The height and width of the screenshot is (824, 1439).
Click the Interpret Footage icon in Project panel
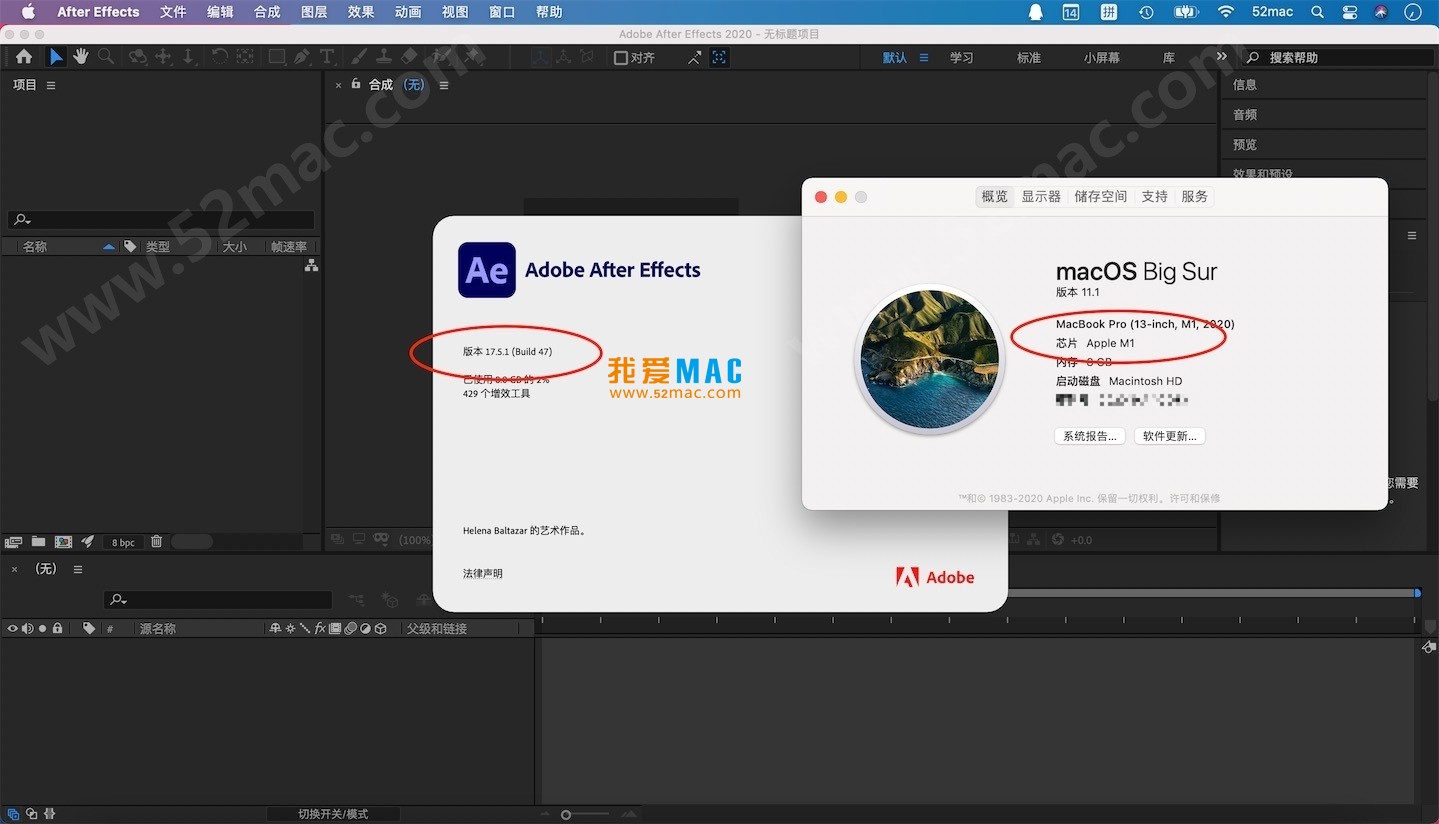[x=13, y=542]
